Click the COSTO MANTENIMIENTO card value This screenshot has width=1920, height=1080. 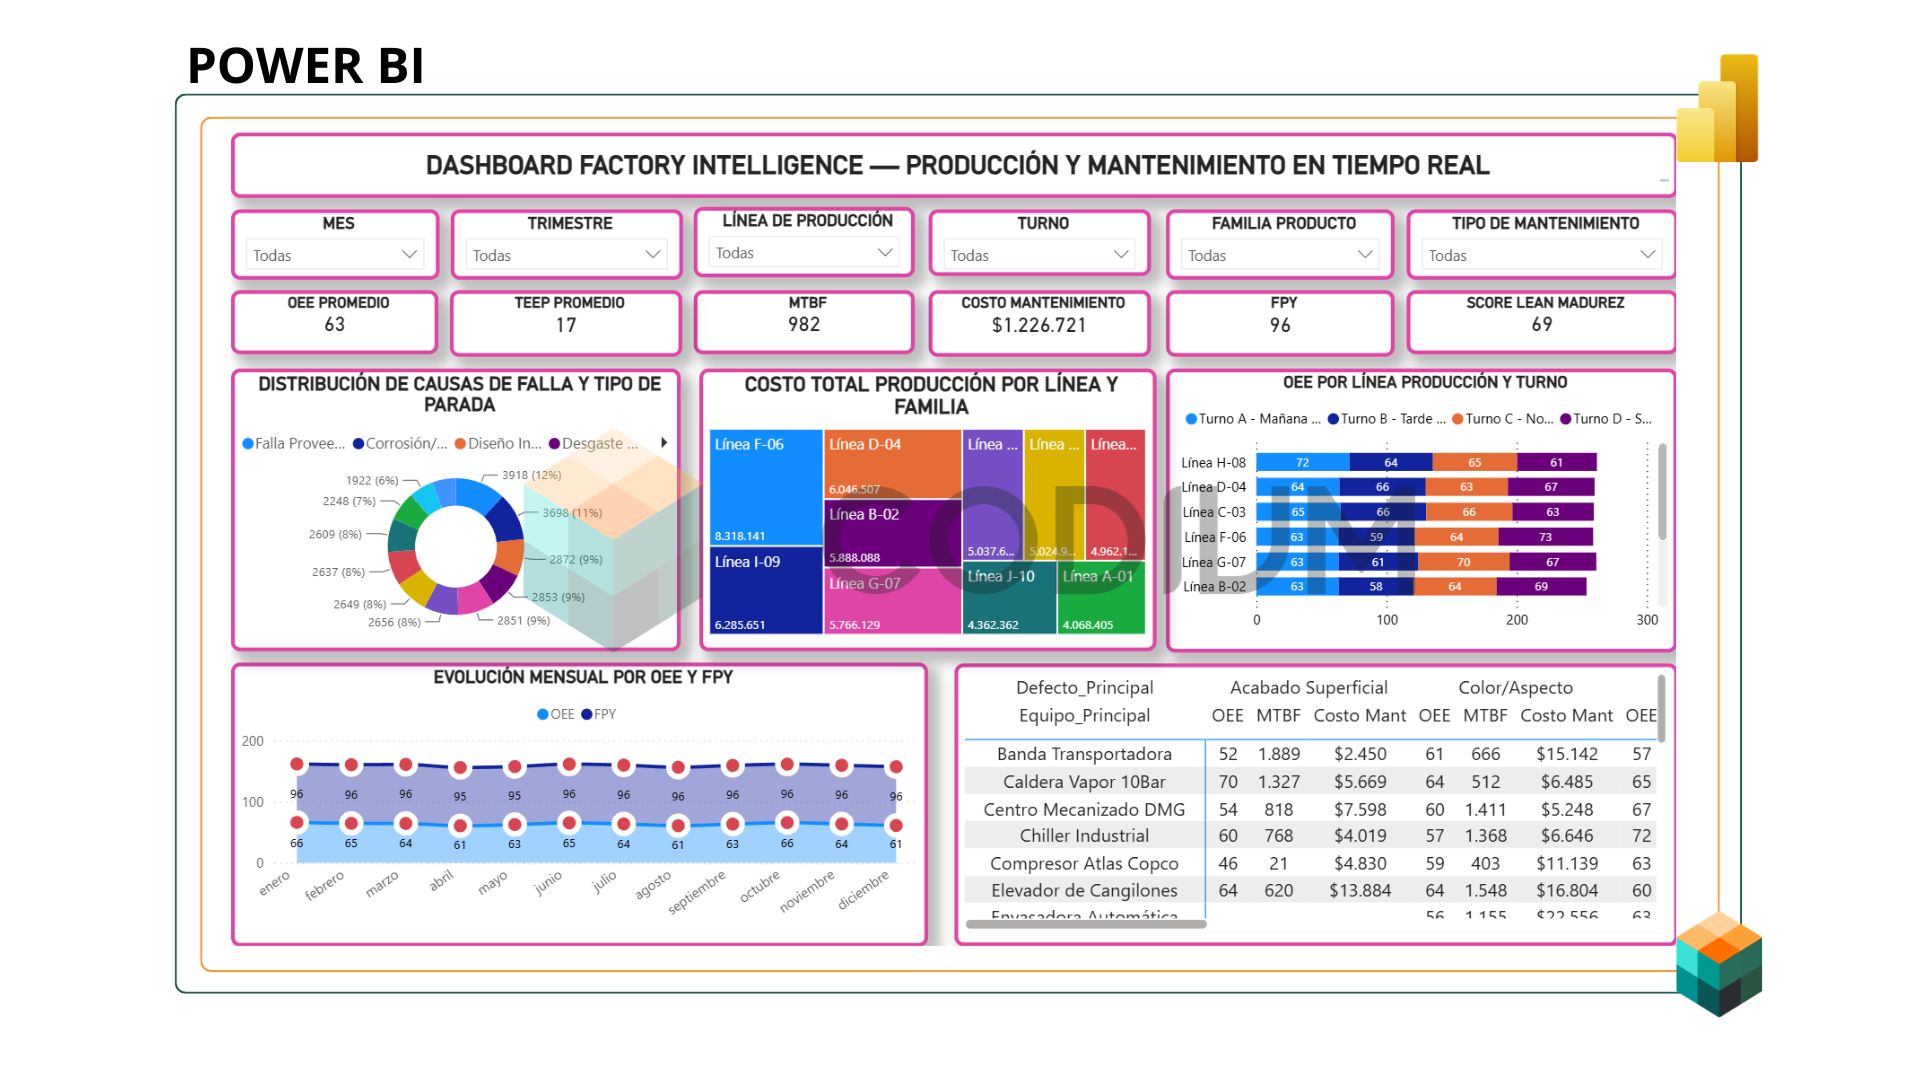[x=1039, y=325]
